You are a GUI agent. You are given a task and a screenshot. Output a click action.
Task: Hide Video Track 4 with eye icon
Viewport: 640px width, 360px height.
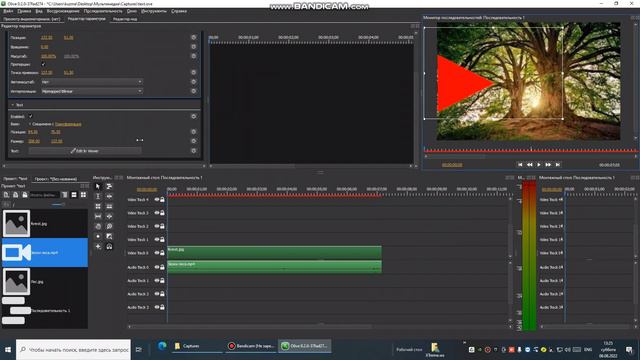coord(157,200)
